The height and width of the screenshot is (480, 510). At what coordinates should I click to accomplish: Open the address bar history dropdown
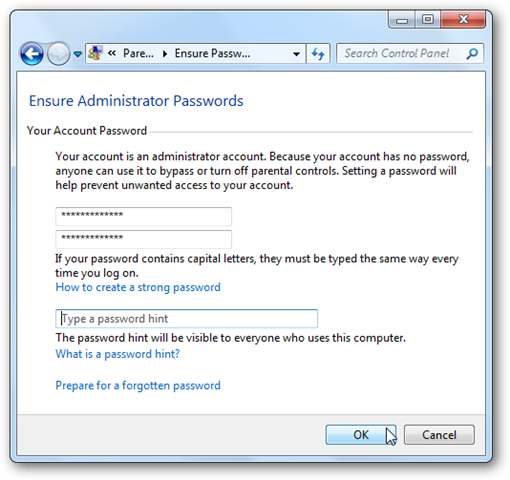[x=296, y=54]
